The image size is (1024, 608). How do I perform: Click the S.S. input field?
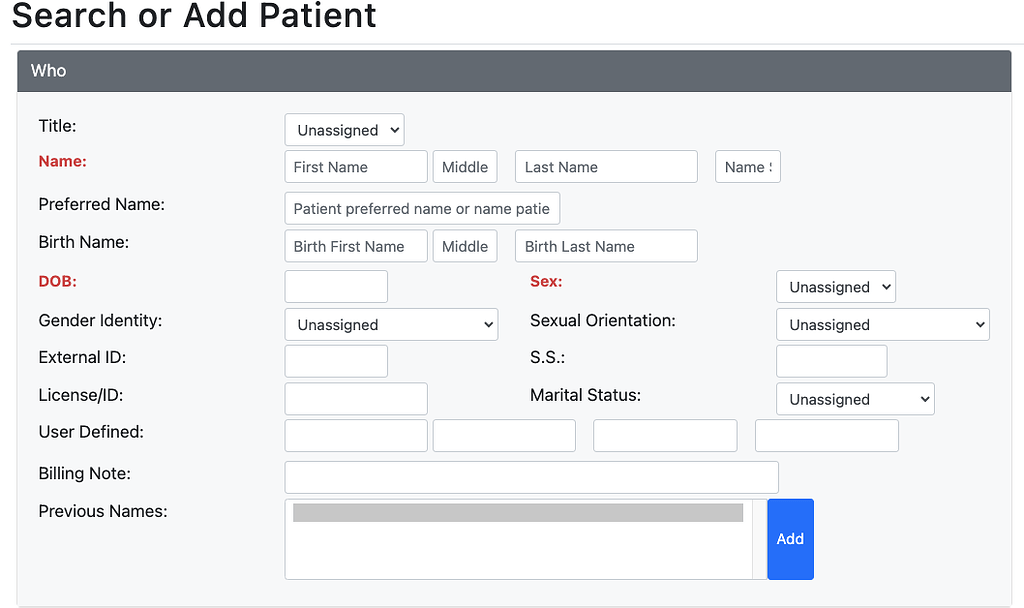[831, 360]
